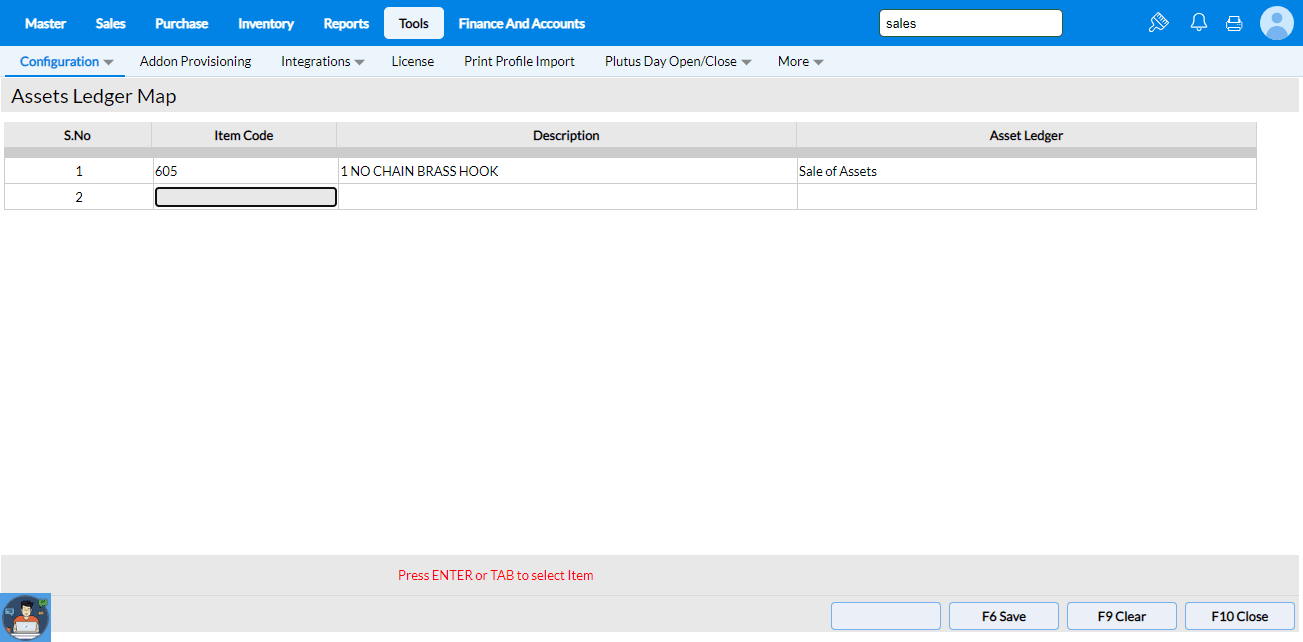
Task: Click the search box containing 'sales'
Action: click(x=971, y=23)
